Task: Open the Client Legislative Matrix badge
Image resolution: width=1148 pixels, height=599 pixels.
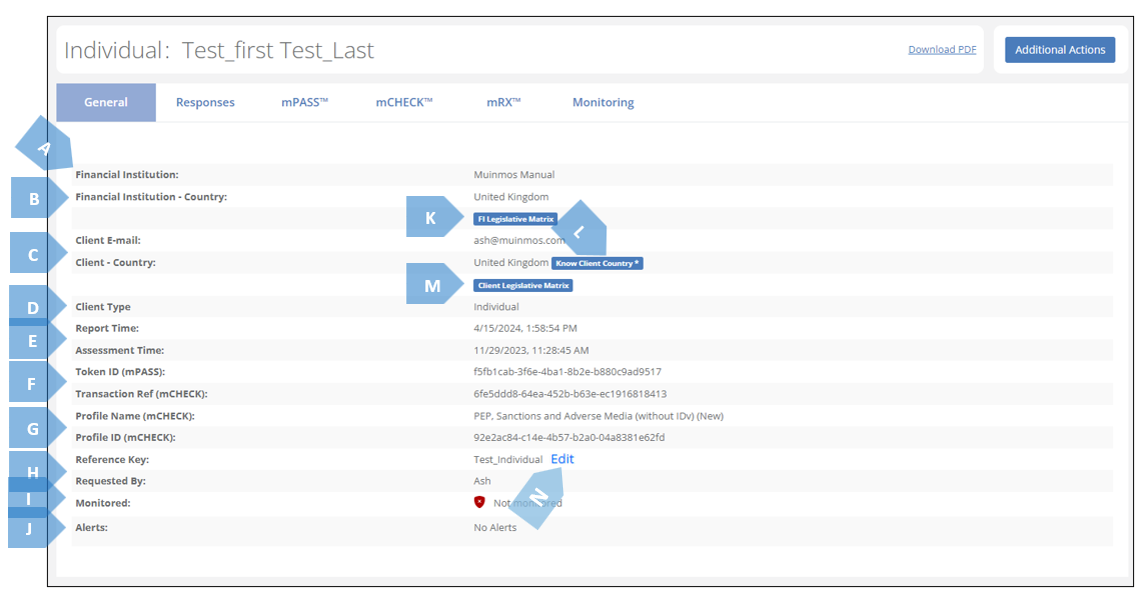Action: (523, 285)
